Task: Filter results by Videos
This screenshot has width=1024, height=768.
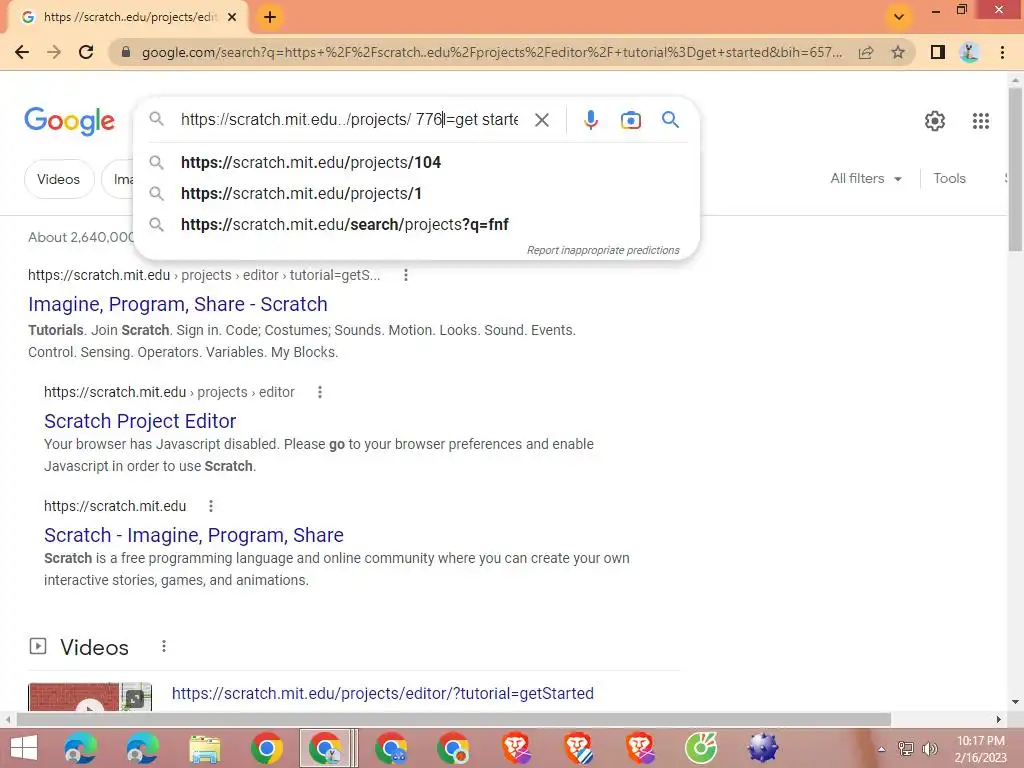Action: [x=59, y=179]
